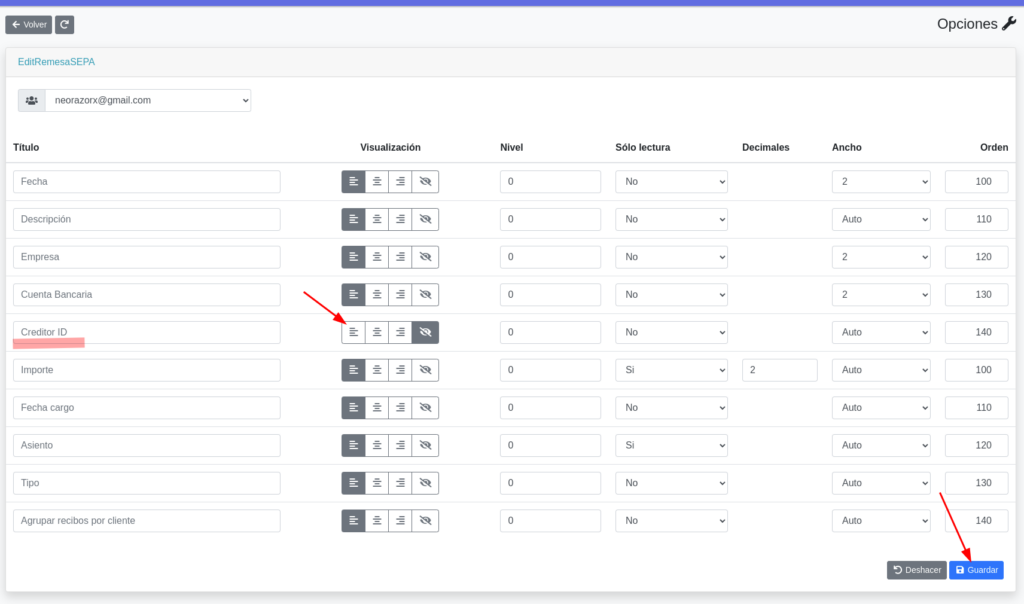Hide the Asiento field

pos(425,445)
